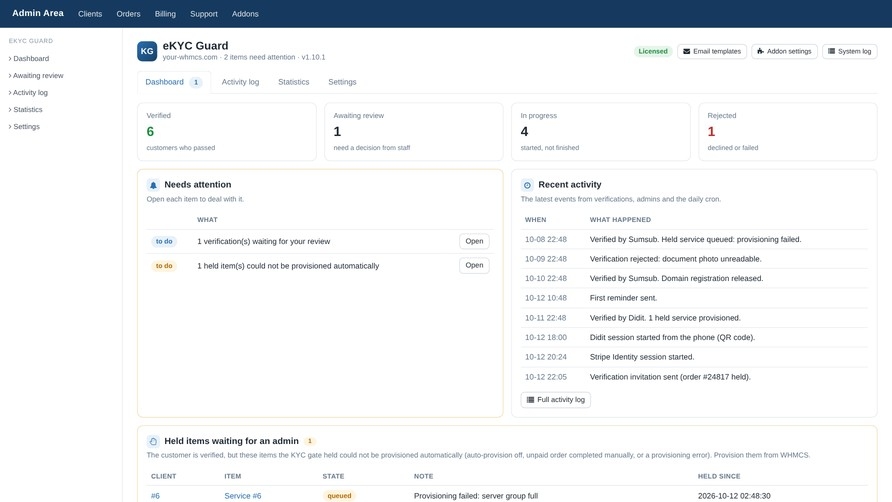892x502 pixels.
Task: Click the held items count badge
Action: coord(309,441)
